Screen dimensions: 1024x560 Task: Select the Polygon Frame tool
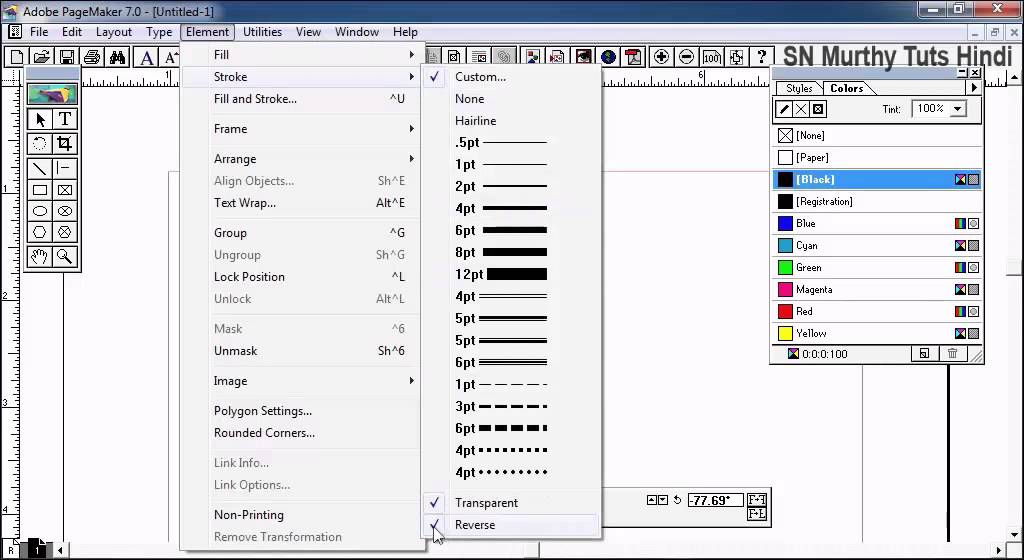[x=65, y=232]
